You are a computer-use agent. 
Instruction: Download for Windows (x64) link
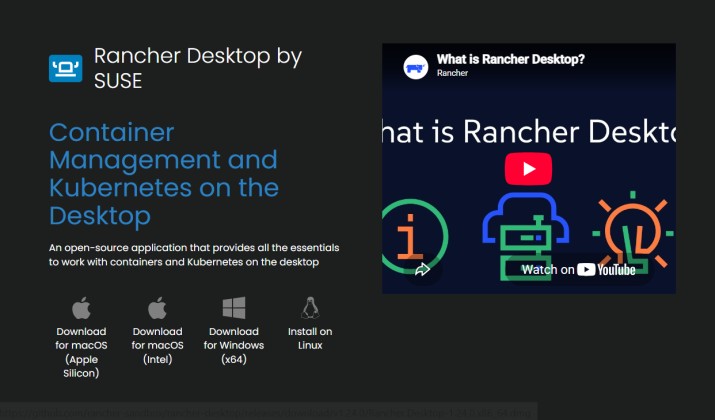(234, 345)
